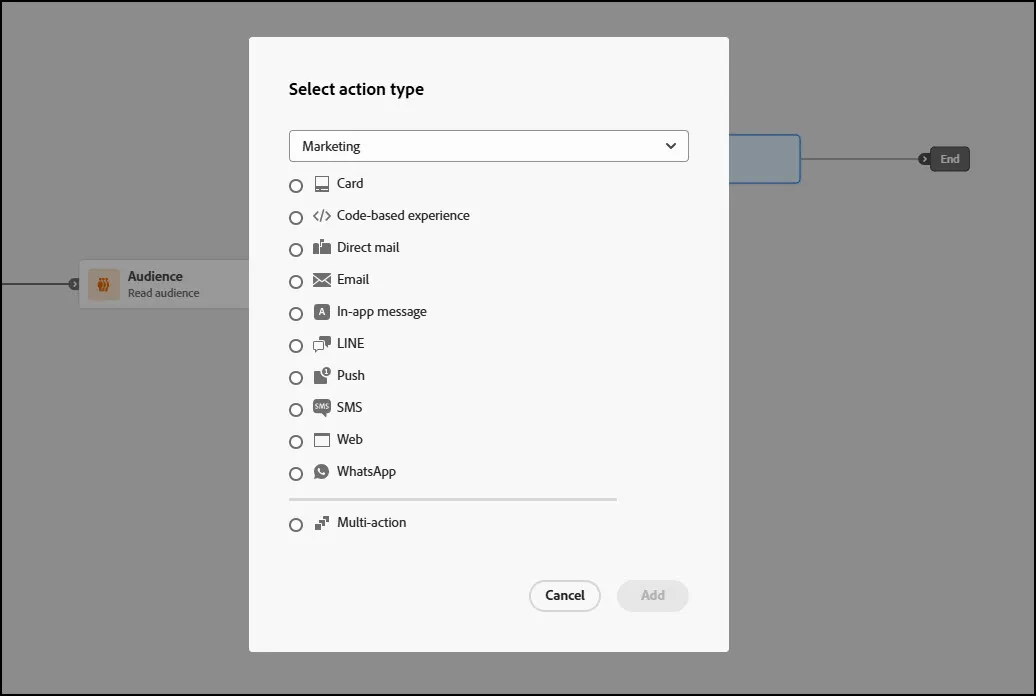Viewport: 1036px width, 696px height.
Task: Click the Code-based experience brackets icon
Action: 322,215
